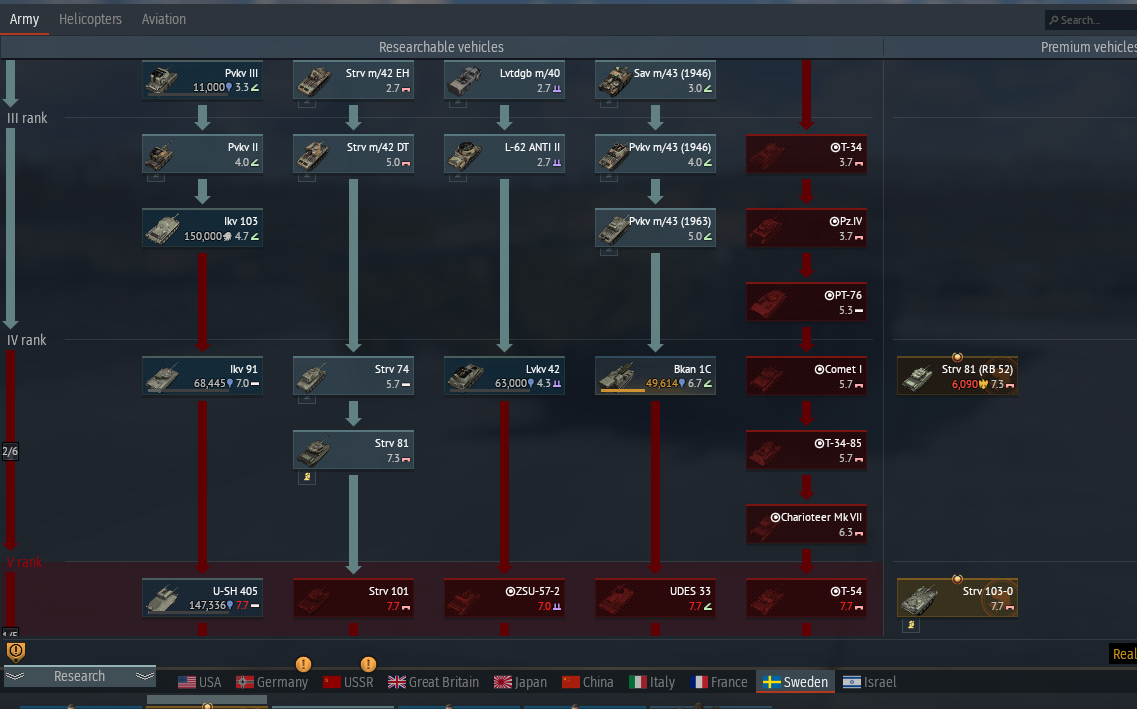Select the Bkan 1C vehicle card
1137x709 pixels.
click(x=655, y=376)
